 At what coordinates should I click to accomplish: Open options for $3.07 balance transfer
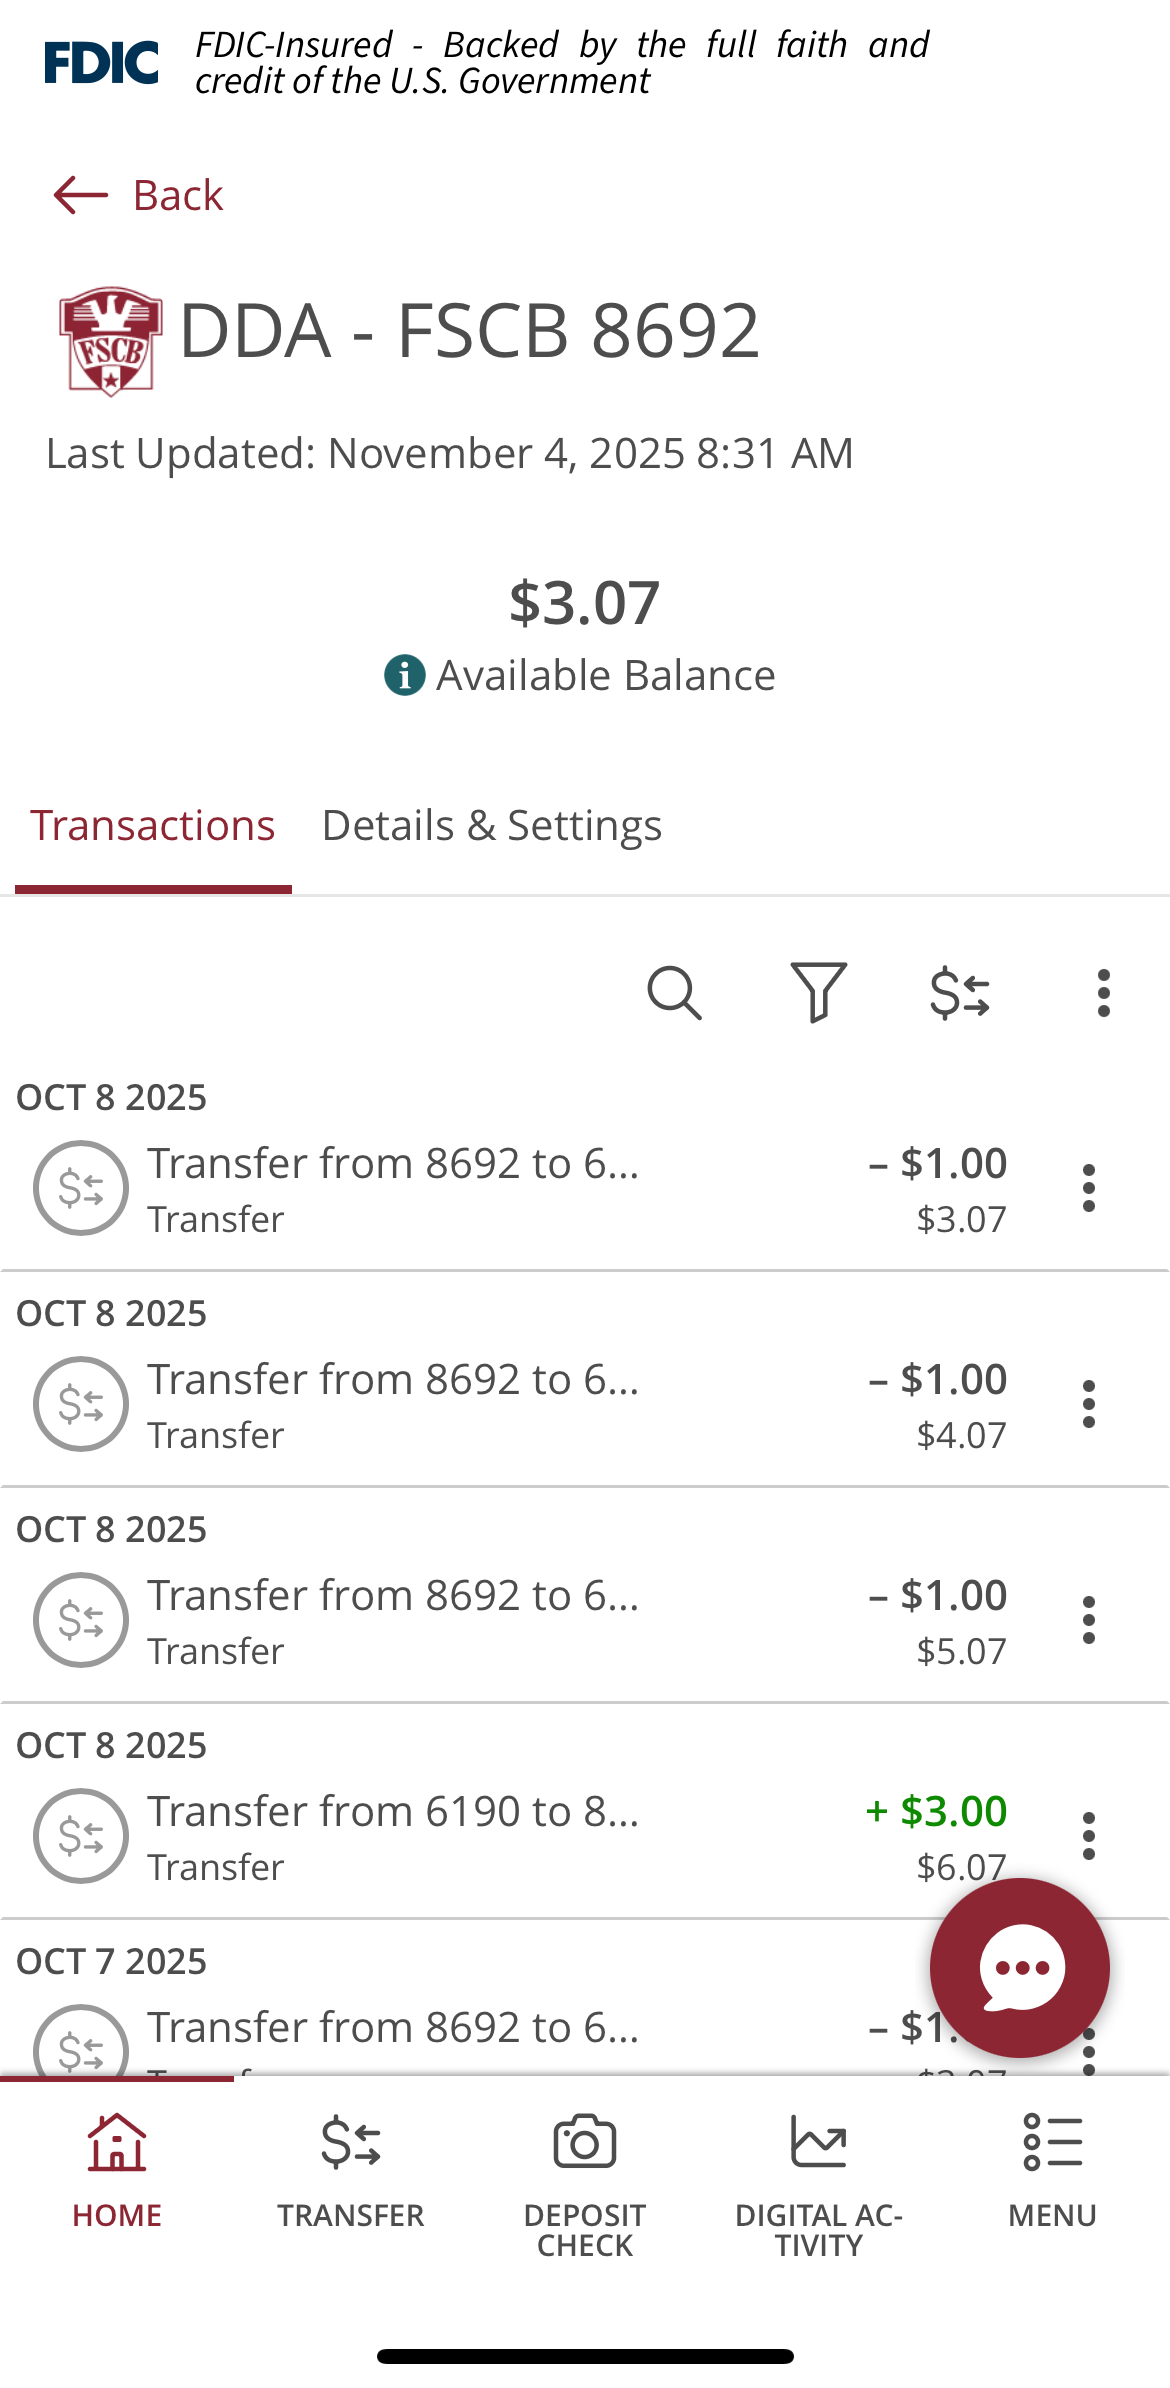pos(1089,1188)
